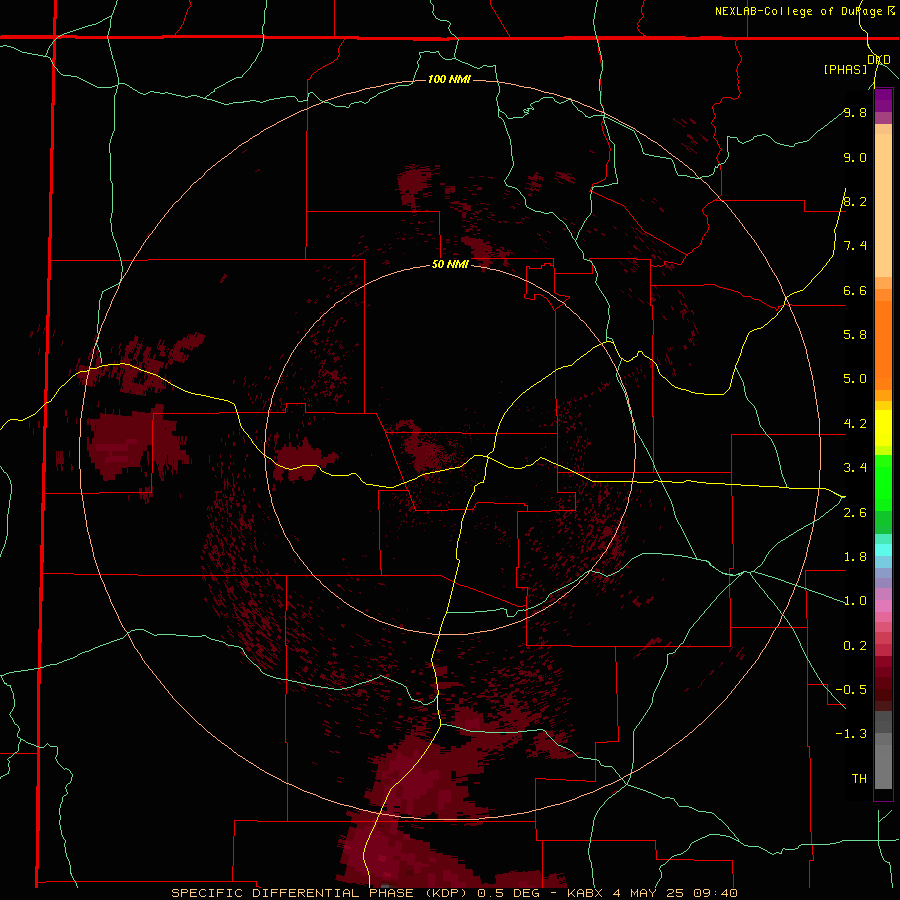Click the 9.0 legend value
Viewport: 900px width, 900px height.
pos(855,157)
